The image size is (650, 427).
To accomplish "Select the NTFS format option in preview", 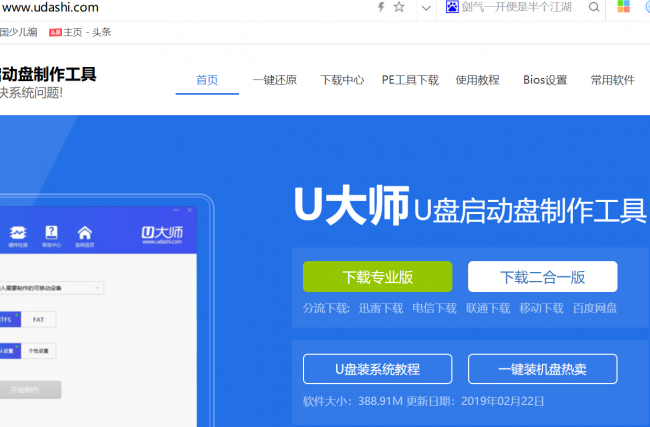I will 10,320.
